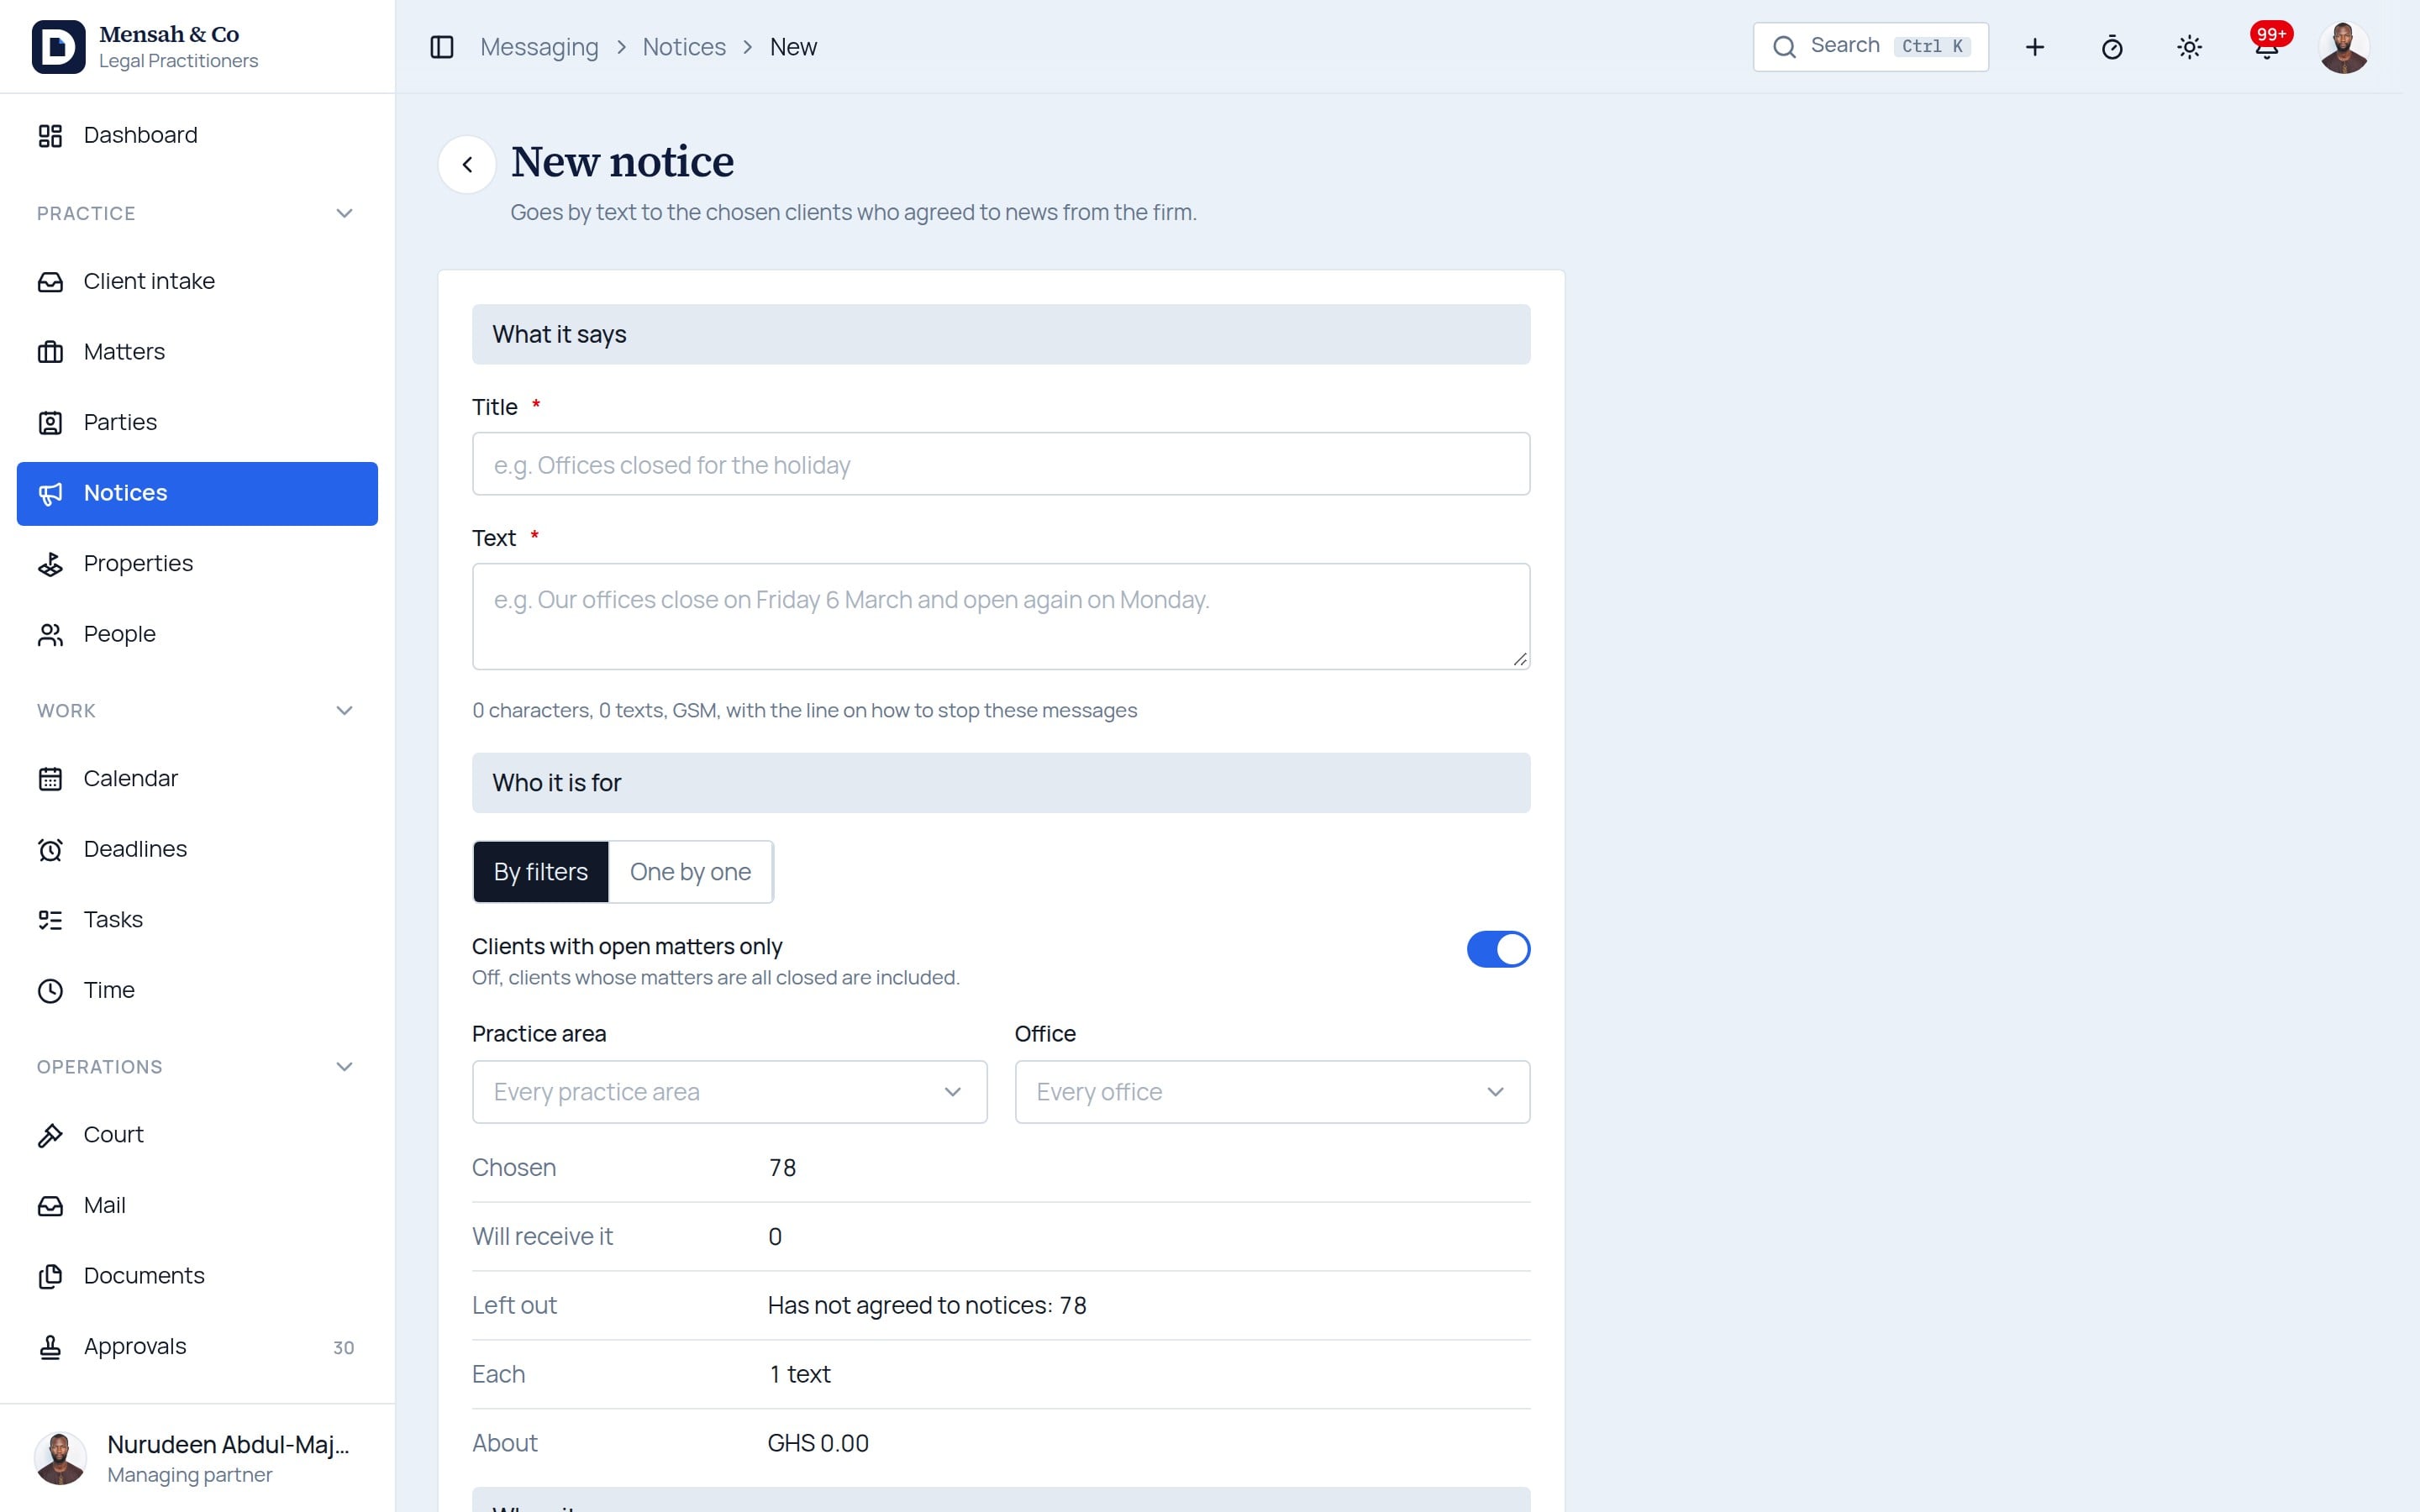The height and width of the screenshot is (1512, 2420).
Task: Click the Title input field
Action: click(x=1001, y=464)
